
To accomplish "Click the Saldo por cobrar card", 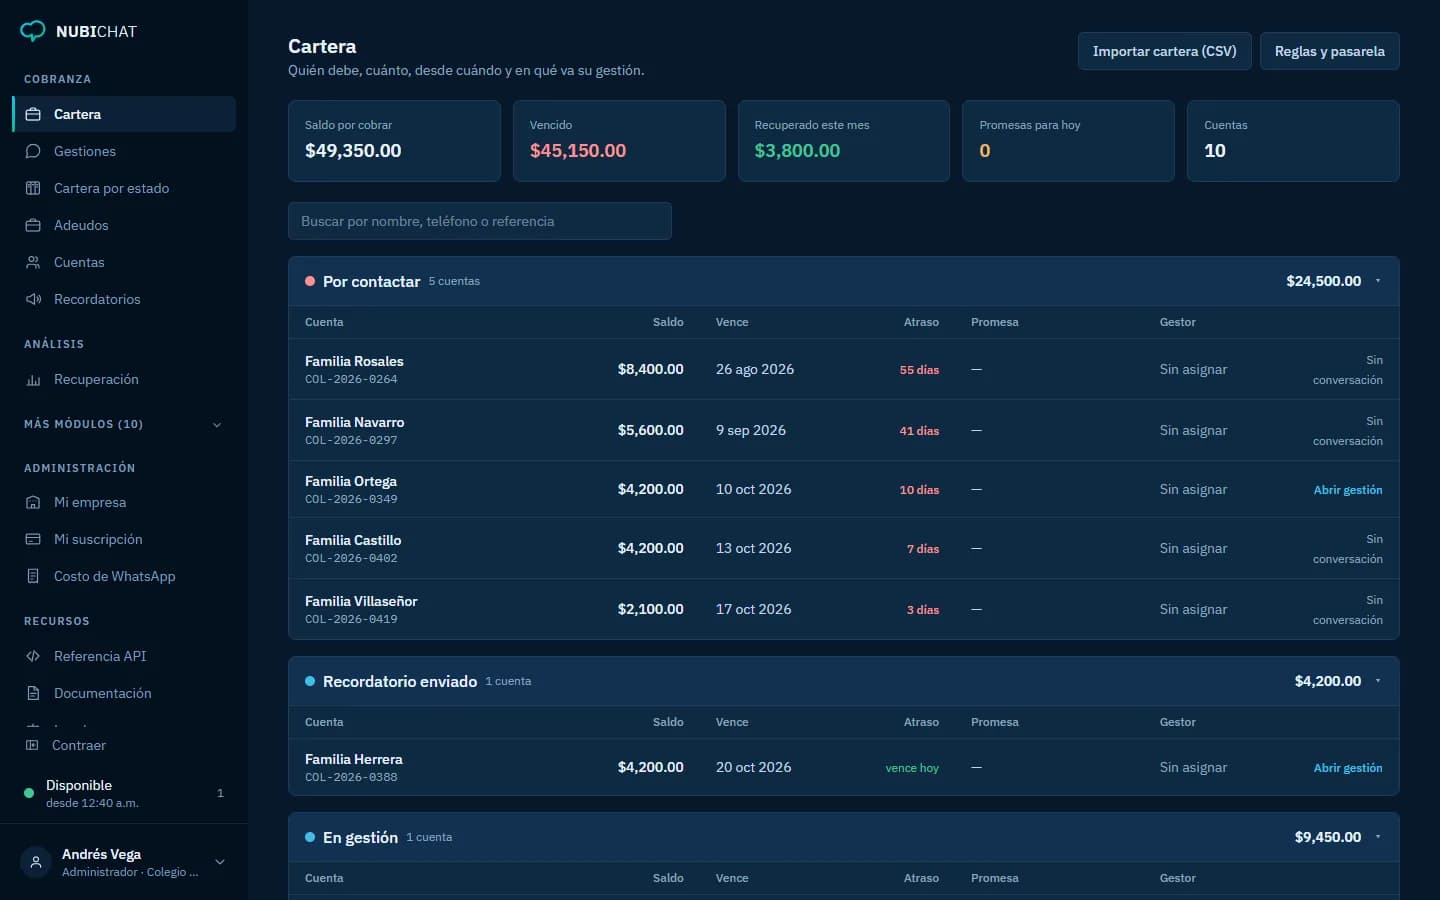I will tap(394, 141).
